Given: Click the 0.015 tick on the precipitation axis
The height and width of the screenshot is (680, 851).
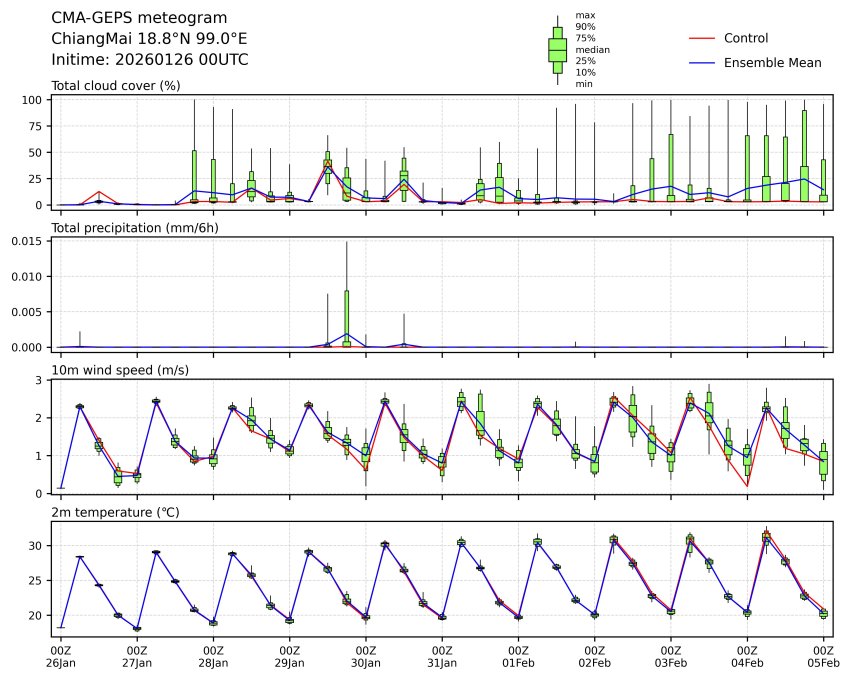Looking at the screenshot, I should tap(28, 241).
